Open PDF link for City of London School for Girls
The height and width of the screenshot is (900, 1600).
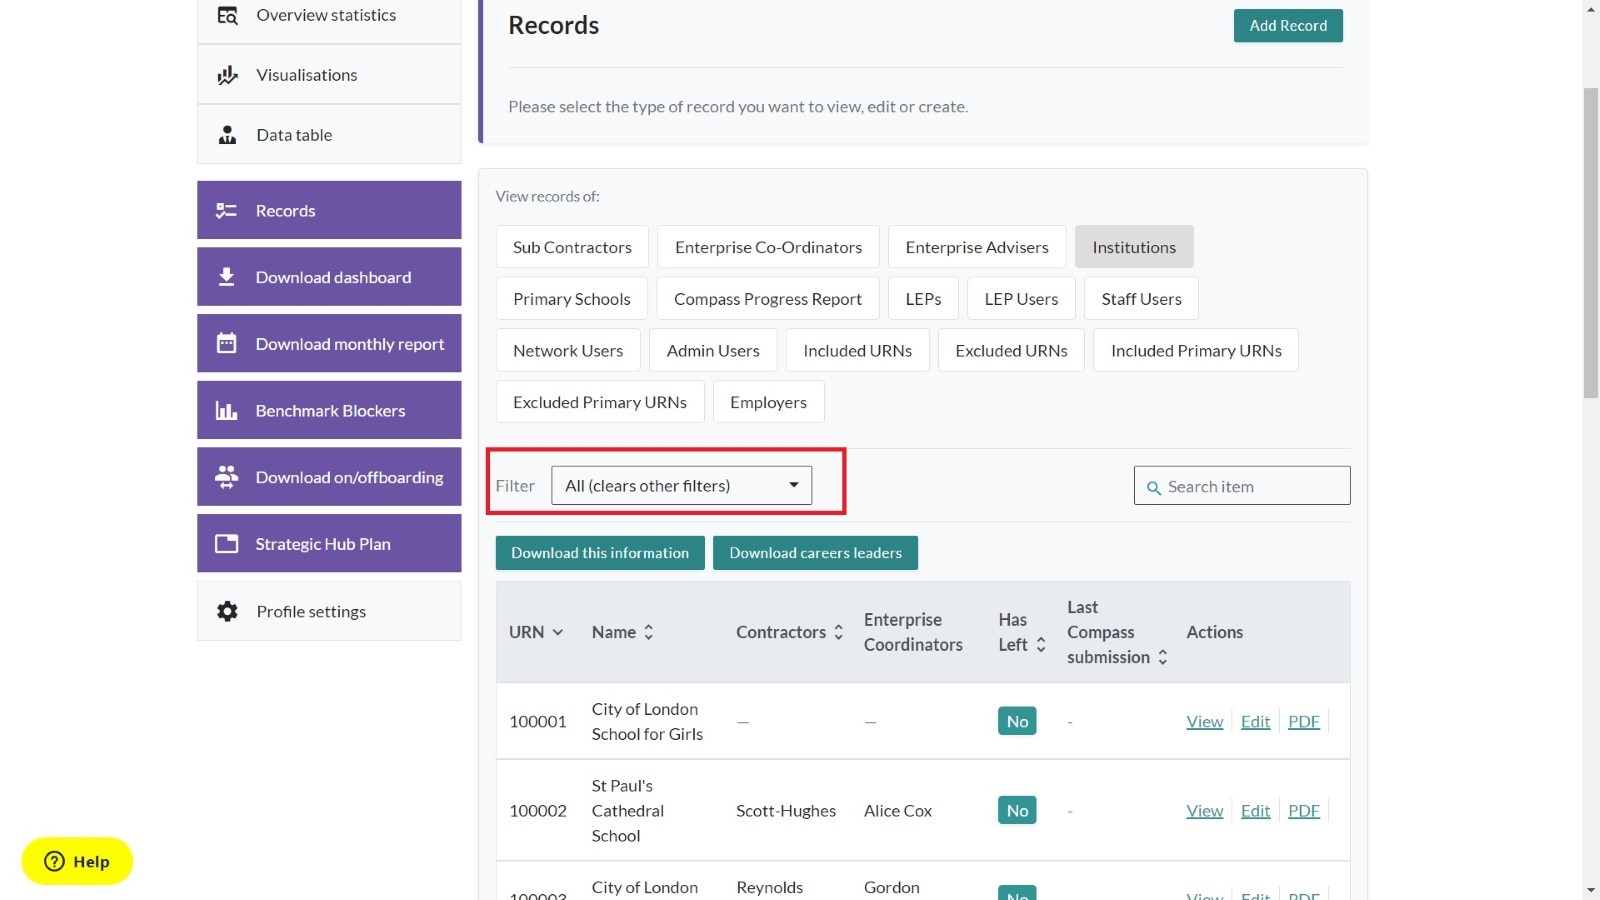pos(1303,722)
